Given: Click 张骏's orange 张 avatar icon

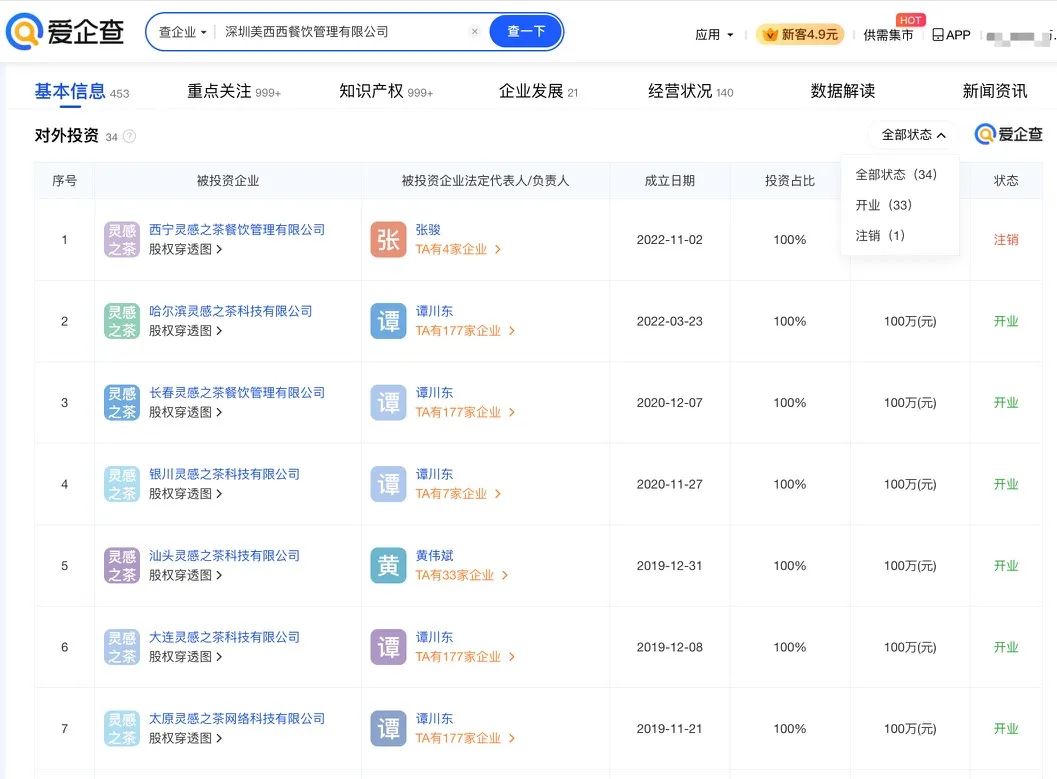Looking at the screenshot, I should (387, 240).
